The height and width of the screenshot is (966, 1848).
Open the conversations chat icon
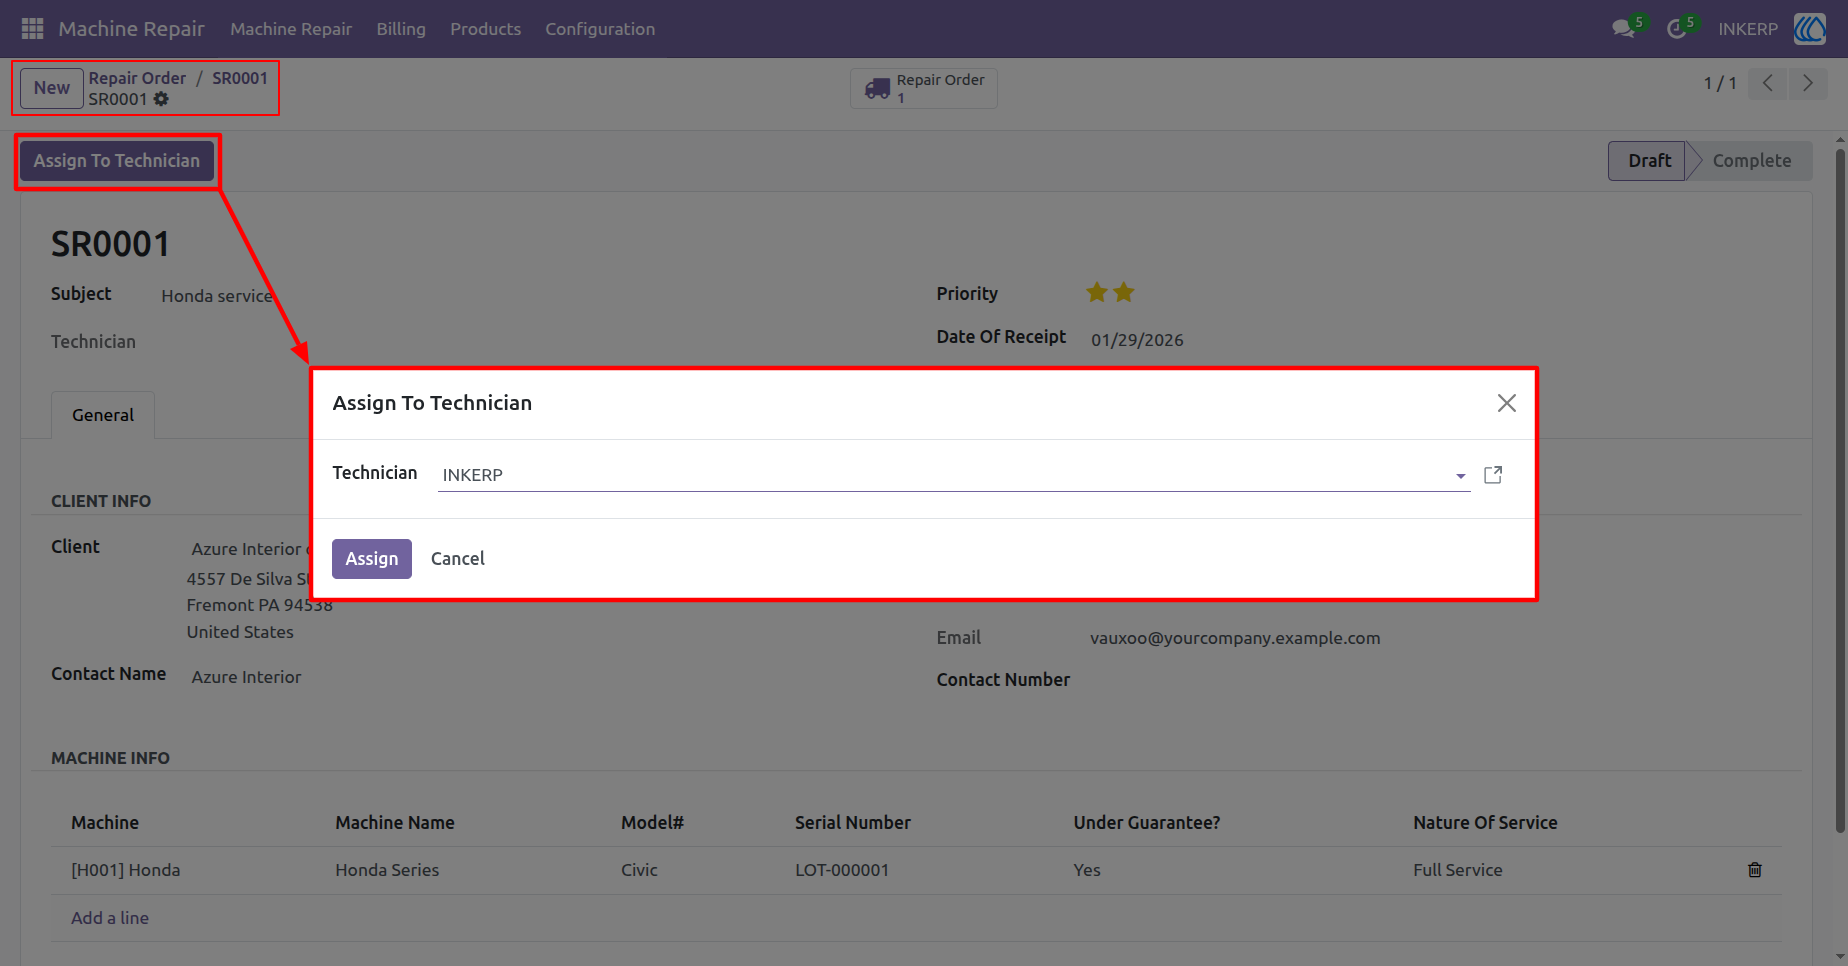click(x=1624, y=29)
